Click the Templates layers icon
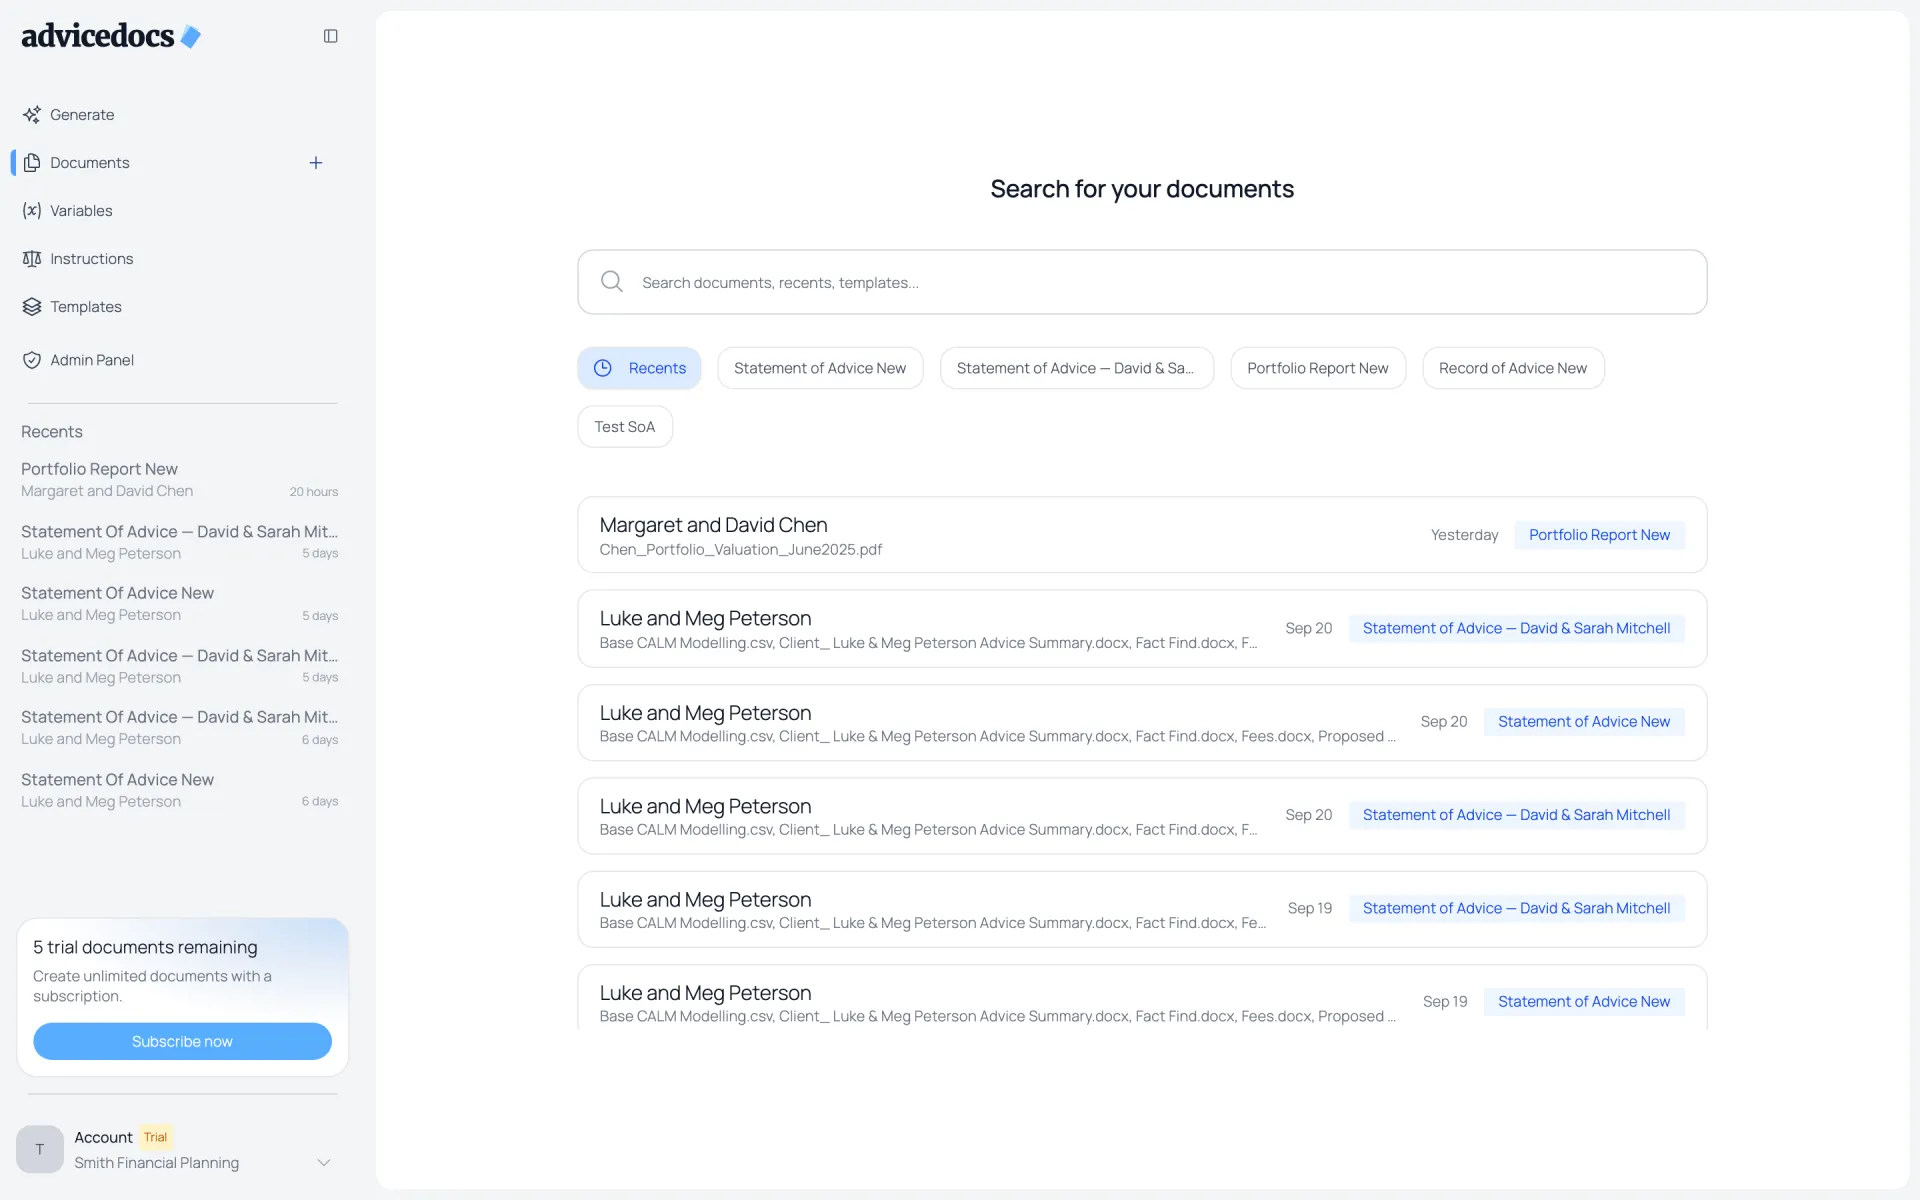 (32, 307)
